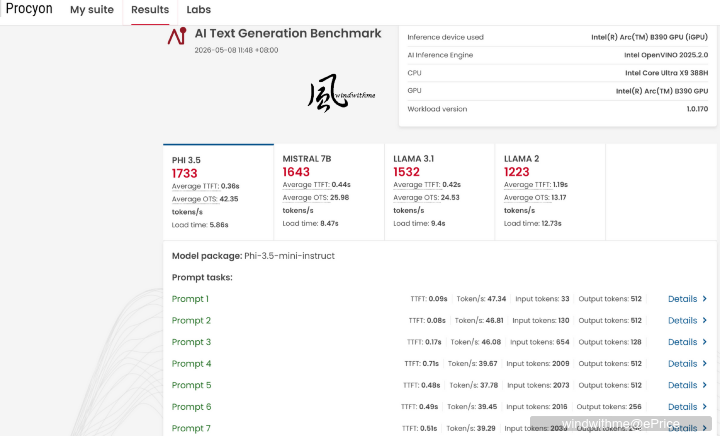The image size is (720, 436).
Task: Click the Inference device used label
Action: click(445, 37)
